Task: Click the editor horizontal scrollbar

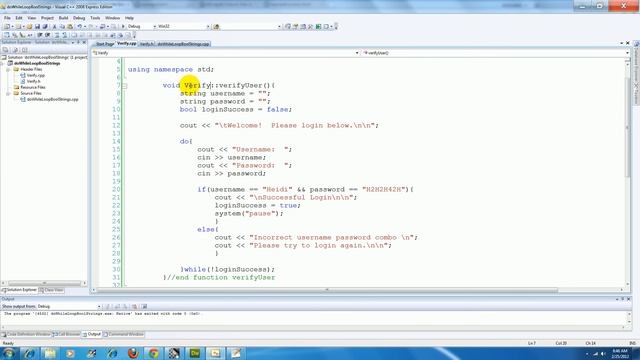Action: (327, 290)
